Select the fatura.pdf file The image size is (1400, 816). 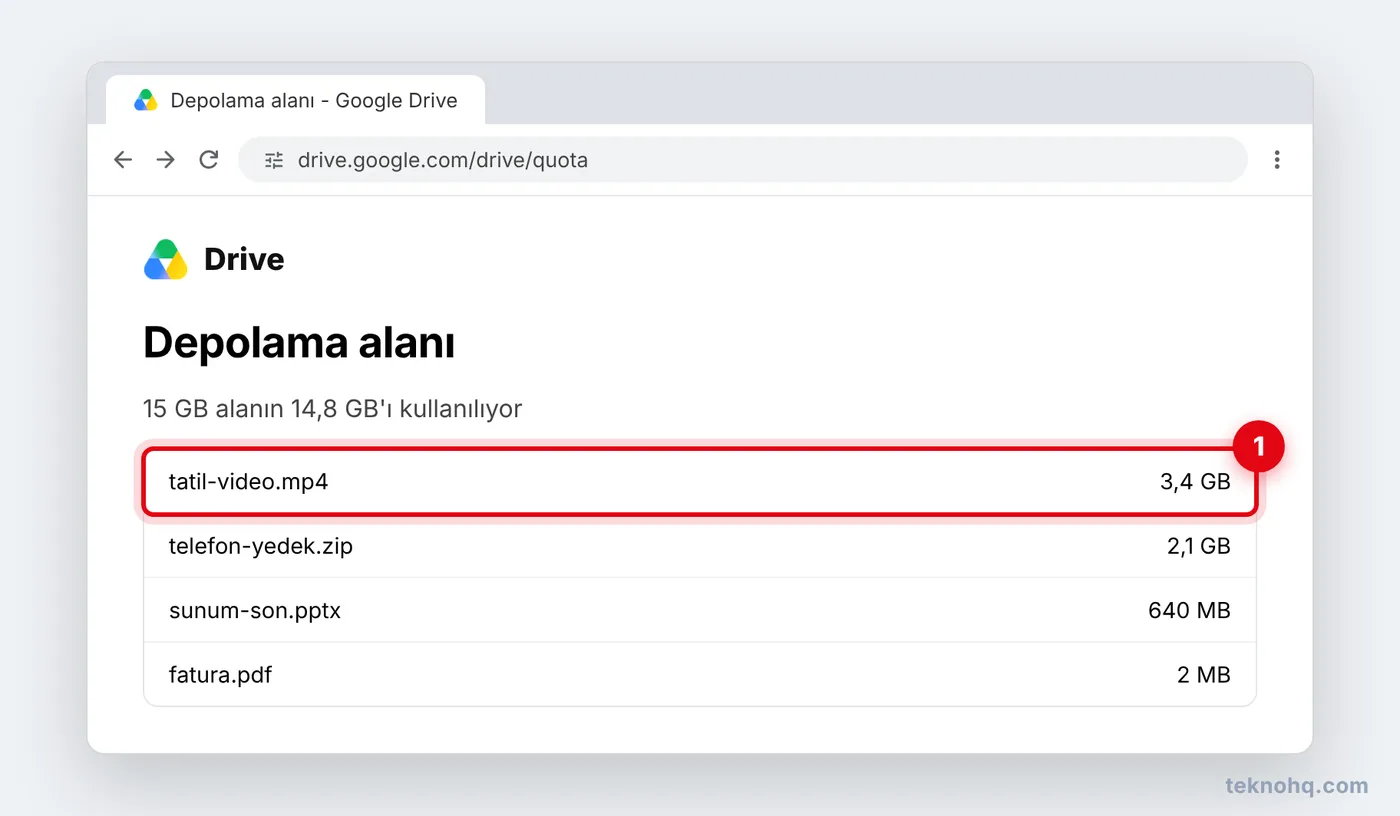pyautogui.click(x=700, y=674)
